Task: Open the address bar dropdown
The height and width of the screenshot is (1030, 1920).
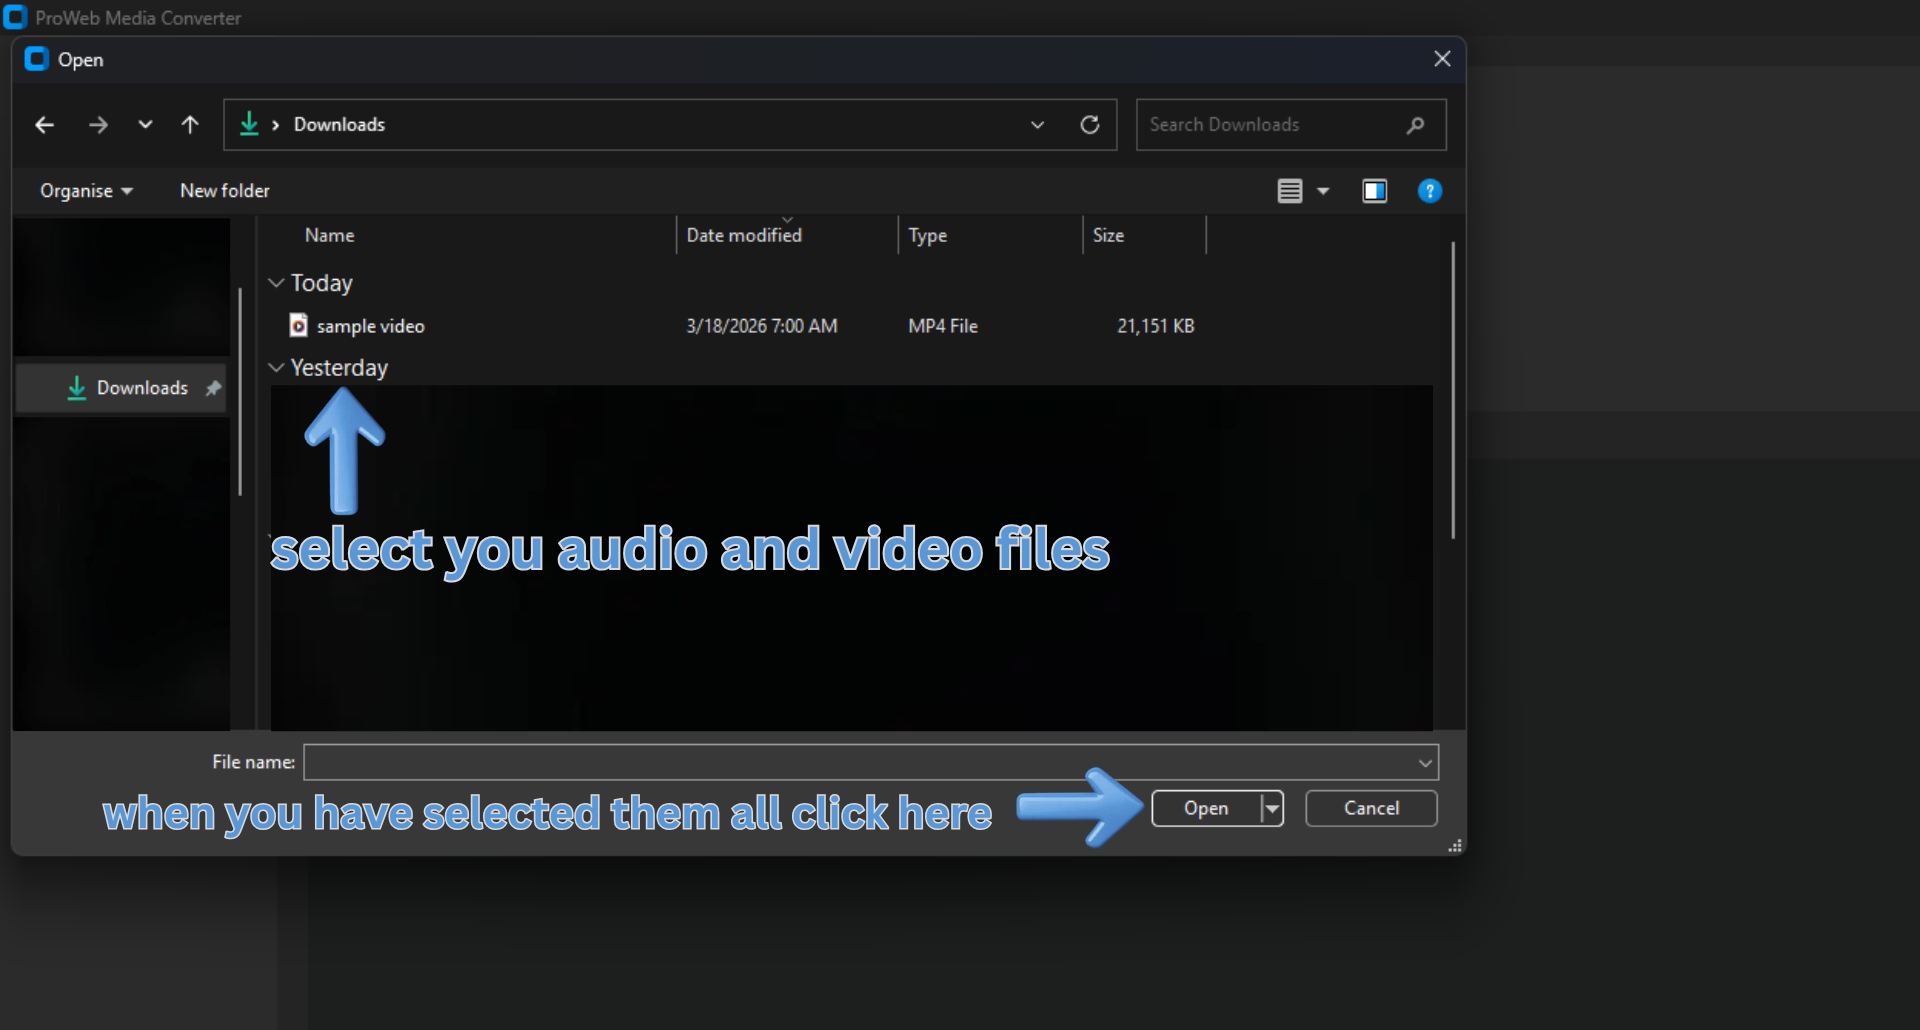Action: click(1037, 124)
